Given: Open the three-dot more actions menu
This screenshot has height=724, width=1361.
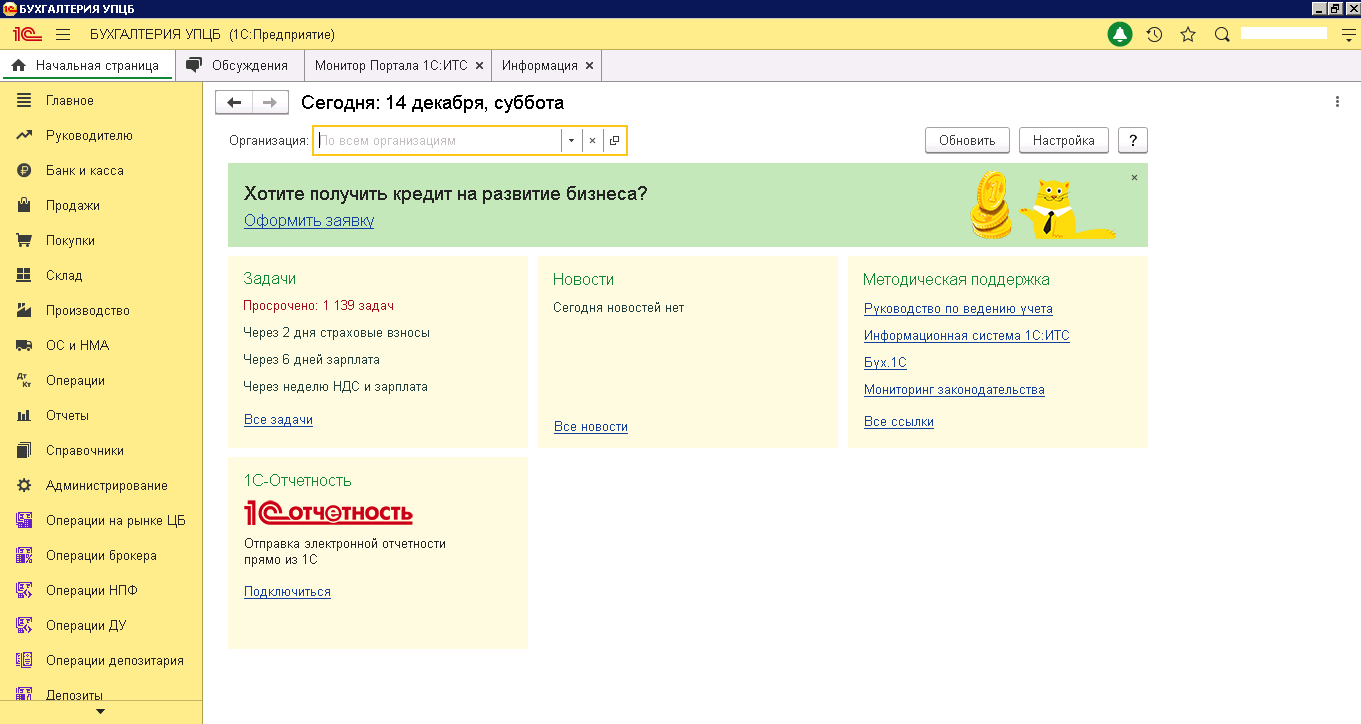Looking at the screenshot, I should click(1337, 101).
